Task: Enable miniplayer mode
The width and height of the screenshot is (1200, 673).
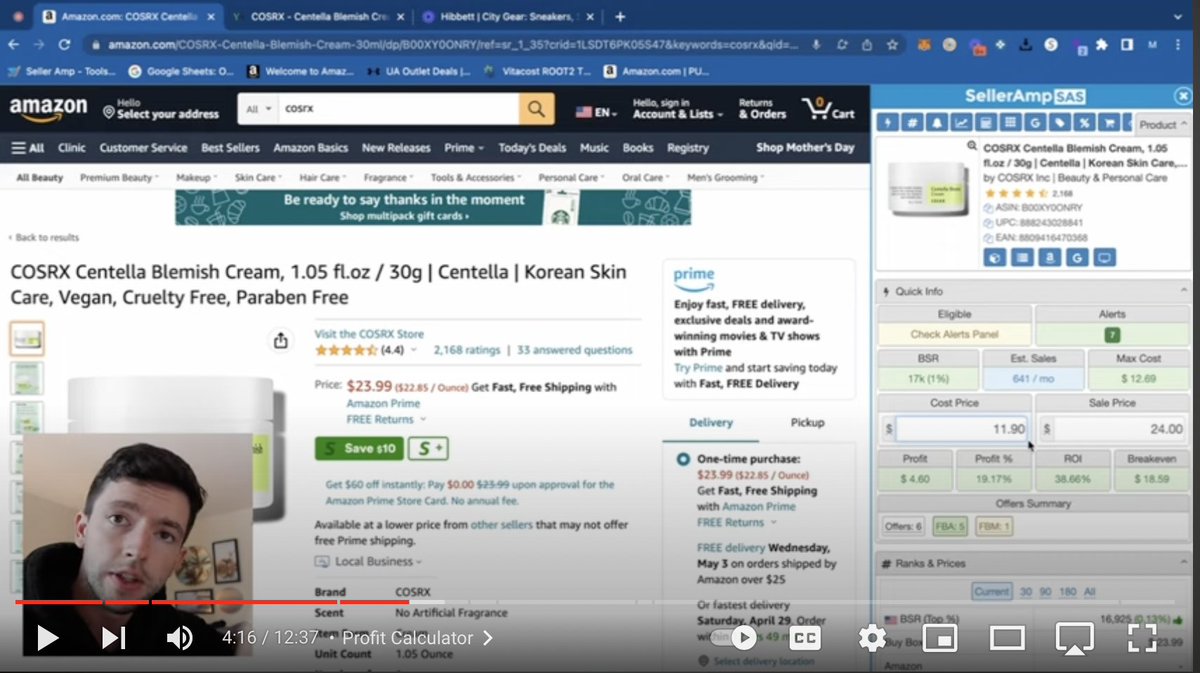Action: pos(939,638)
